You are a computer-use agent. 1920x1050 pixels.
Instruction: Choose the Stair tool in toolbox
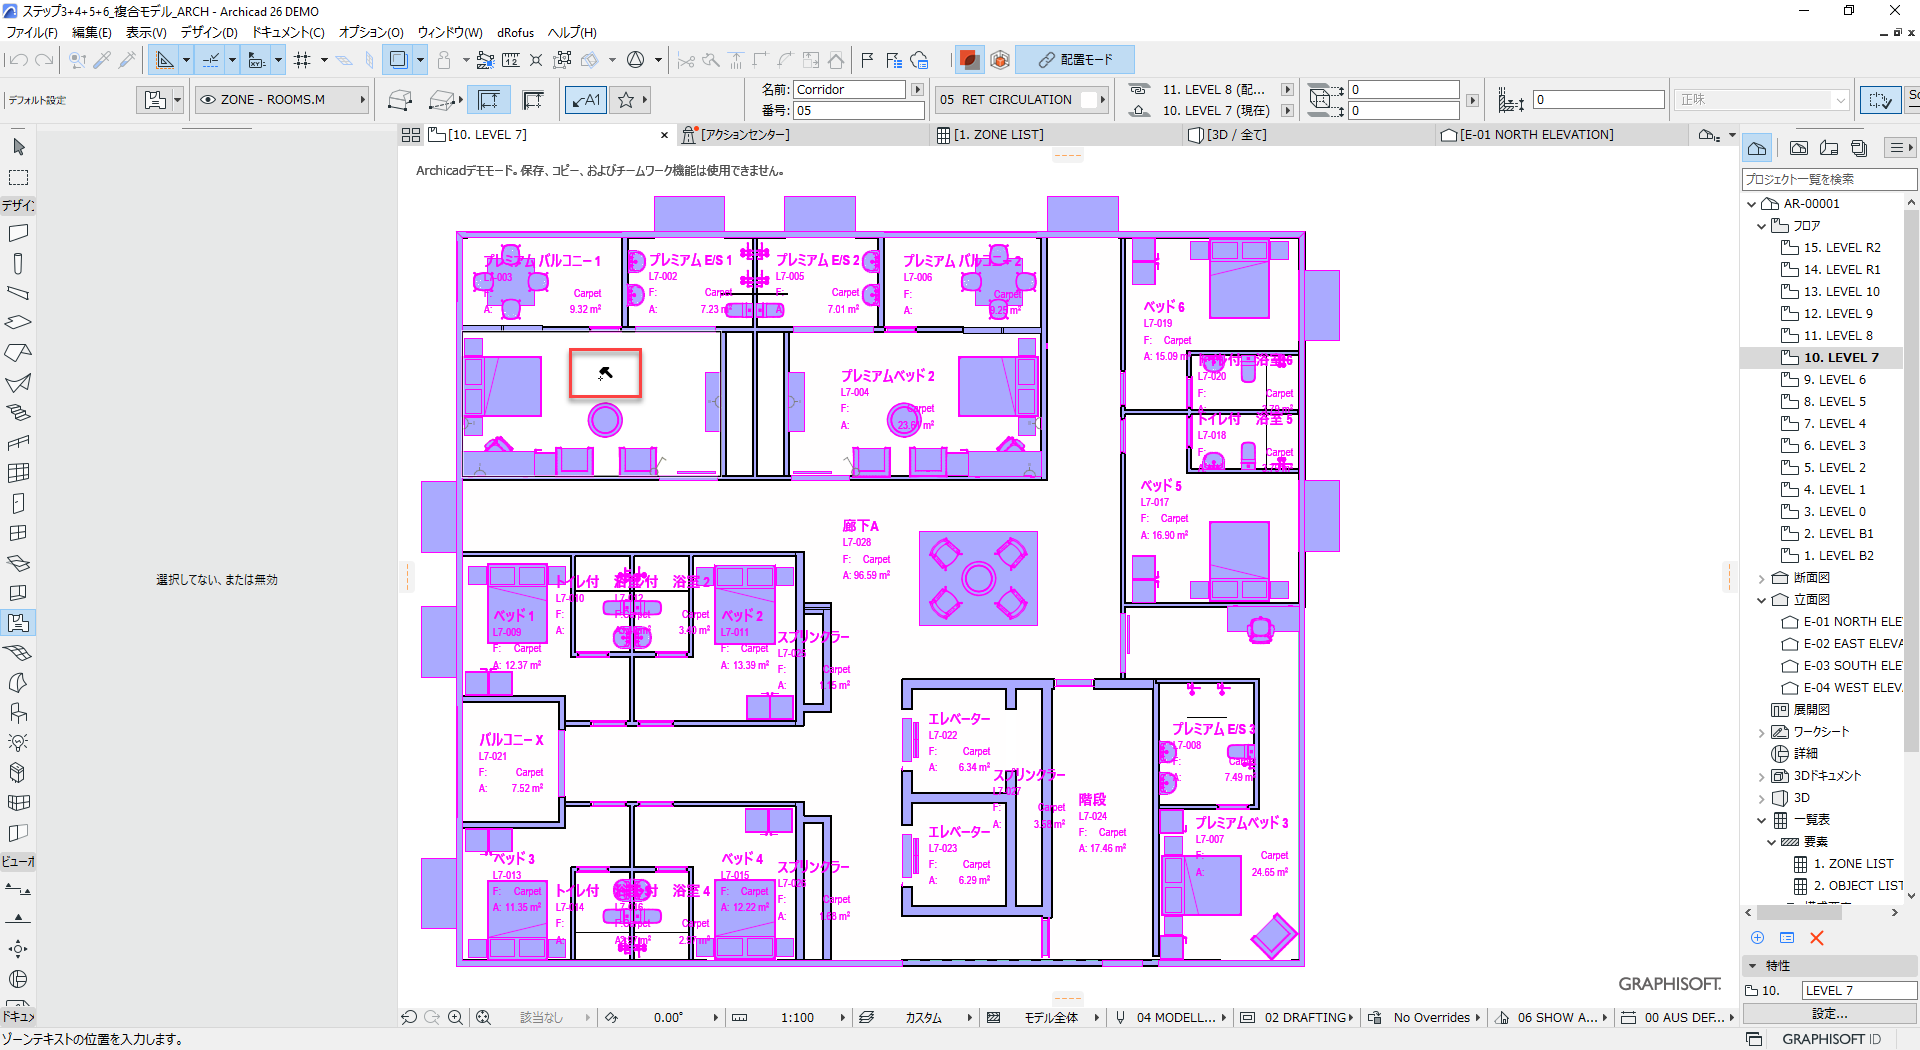pos(18,412)
